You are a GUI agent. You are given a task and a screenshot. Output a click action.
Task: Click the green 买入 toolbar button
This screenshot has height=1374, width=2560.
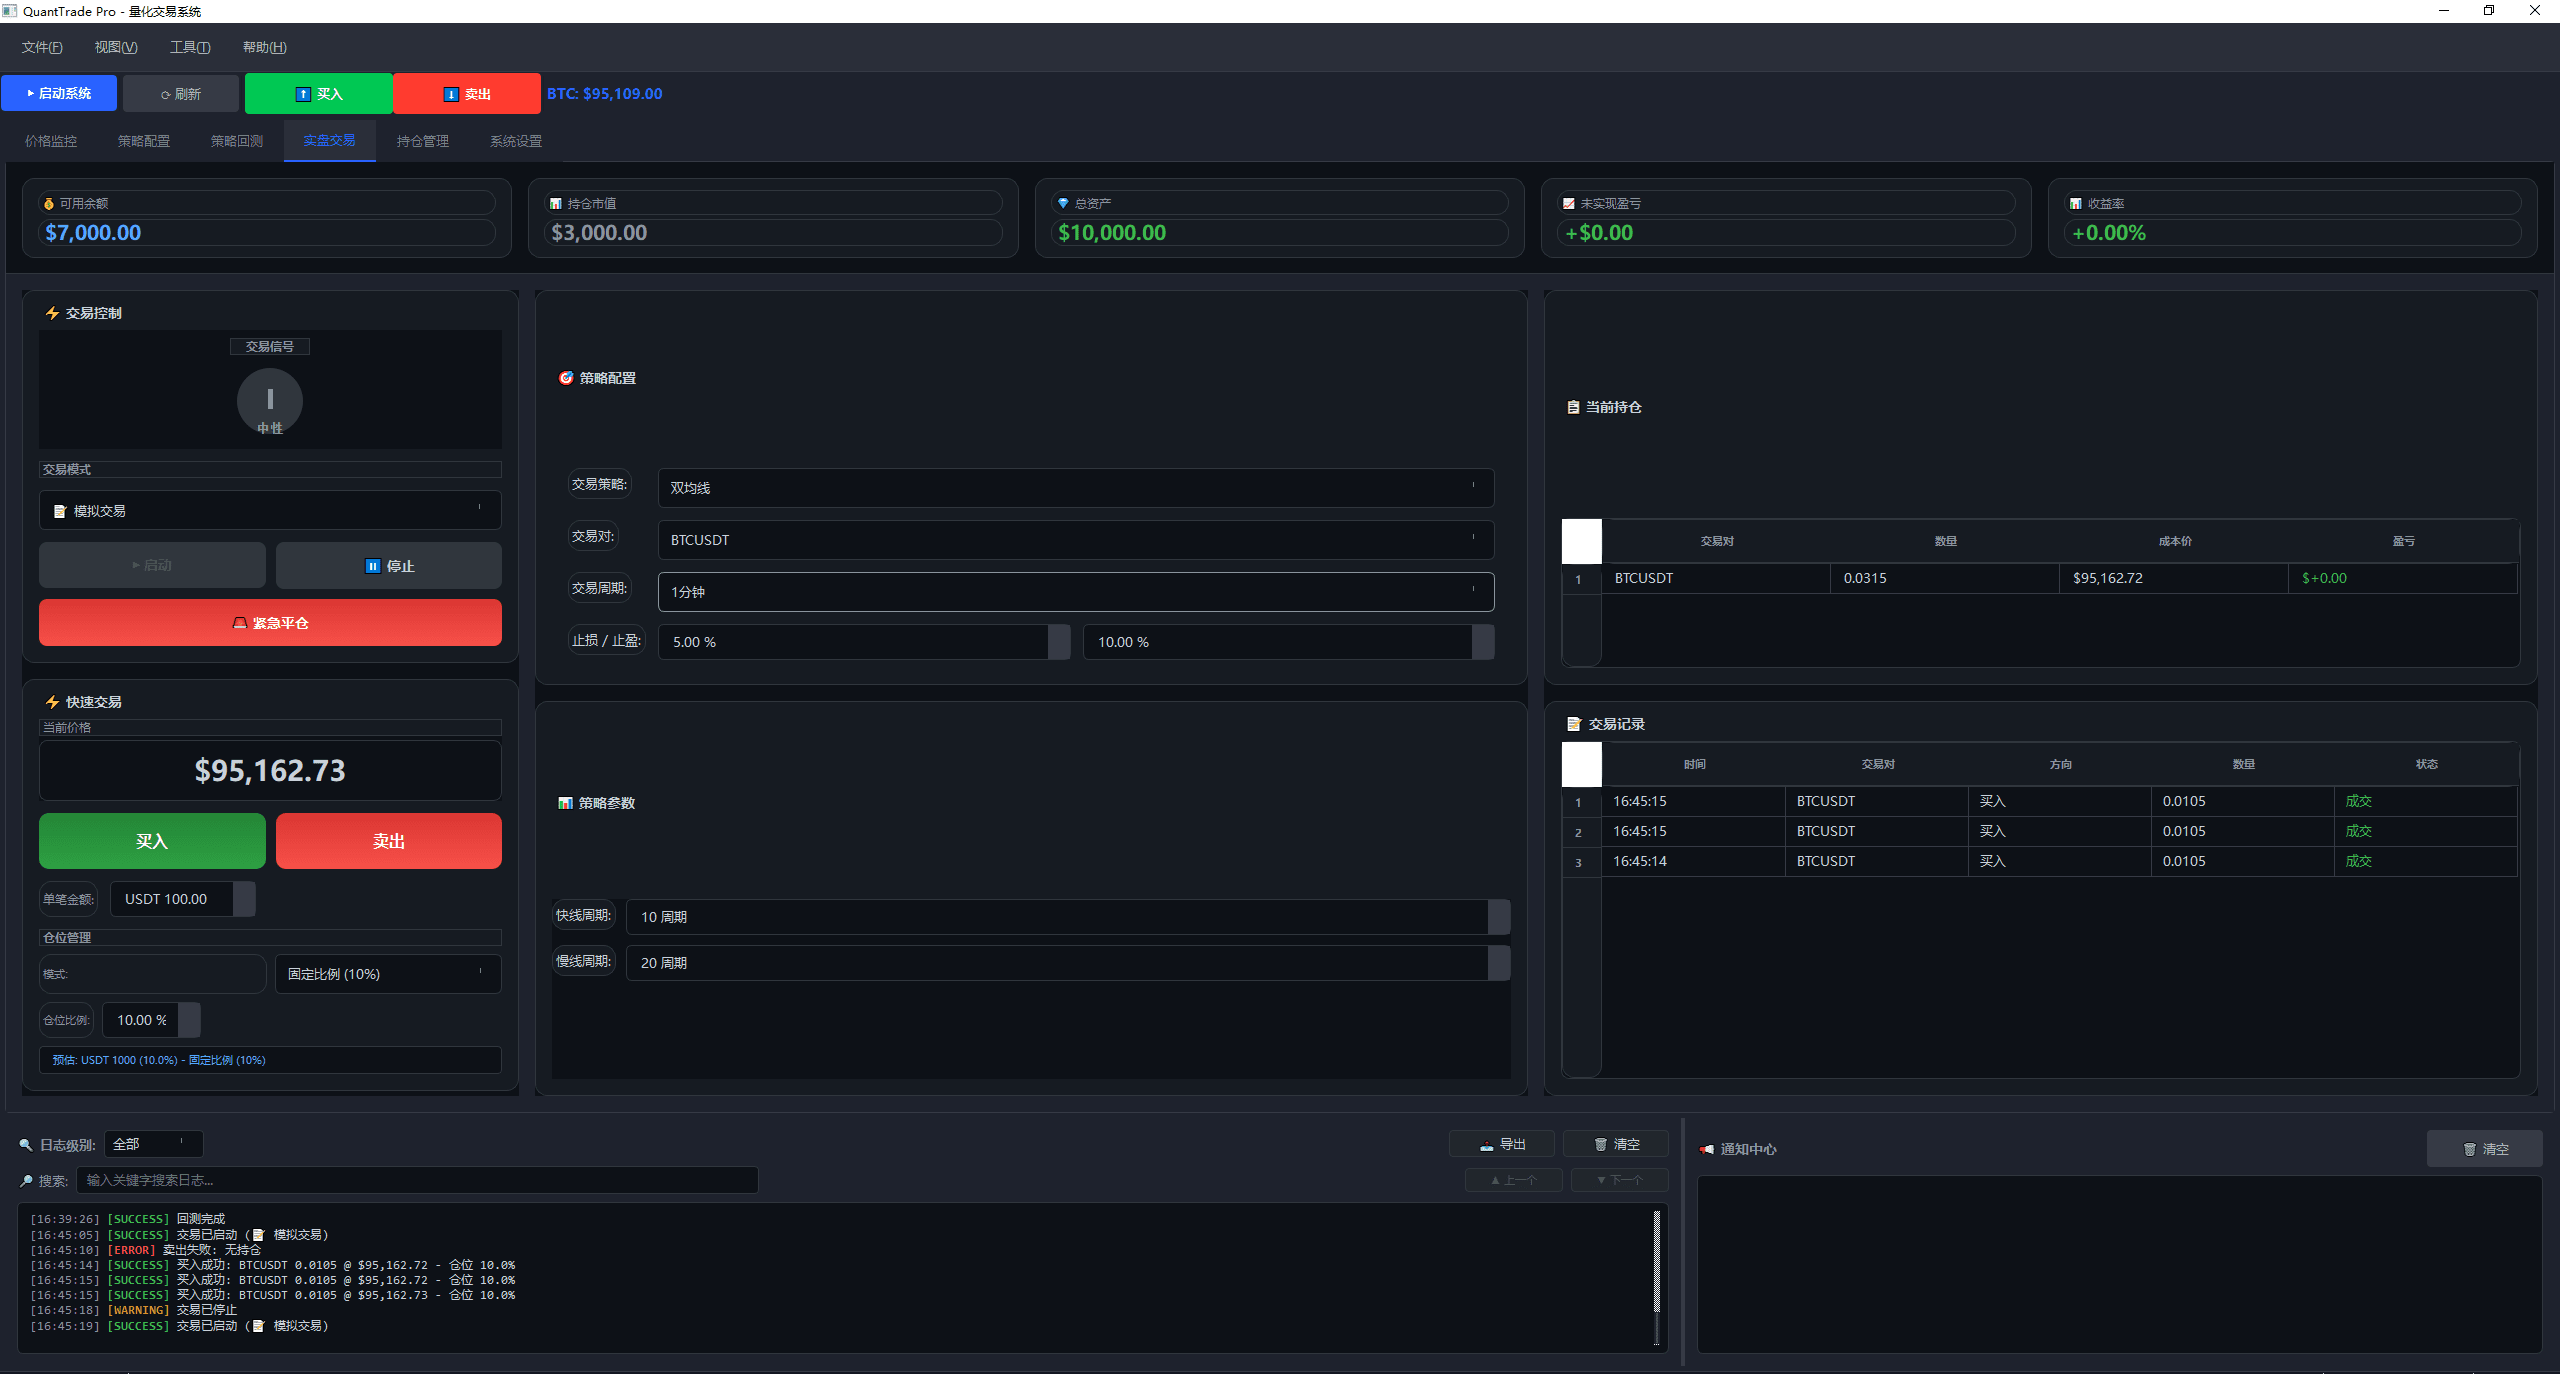pyautogui.click(x=318, y=94)
